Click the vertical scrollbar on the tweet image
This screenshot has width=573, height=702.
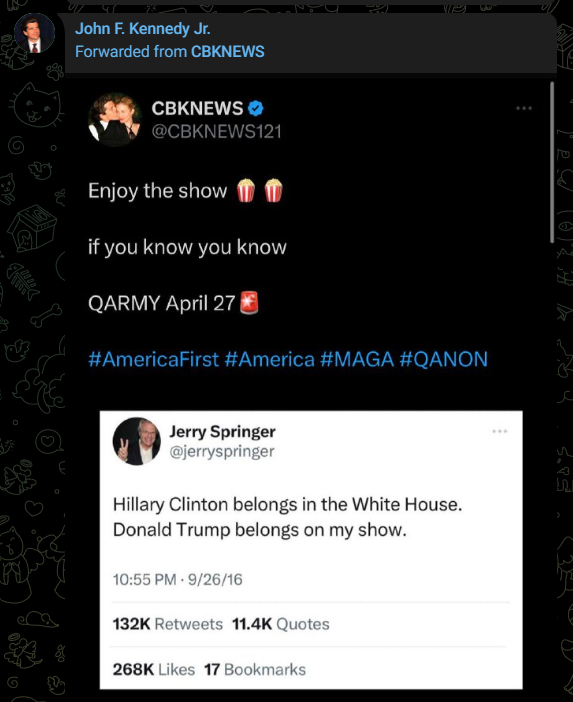(552, 162)
